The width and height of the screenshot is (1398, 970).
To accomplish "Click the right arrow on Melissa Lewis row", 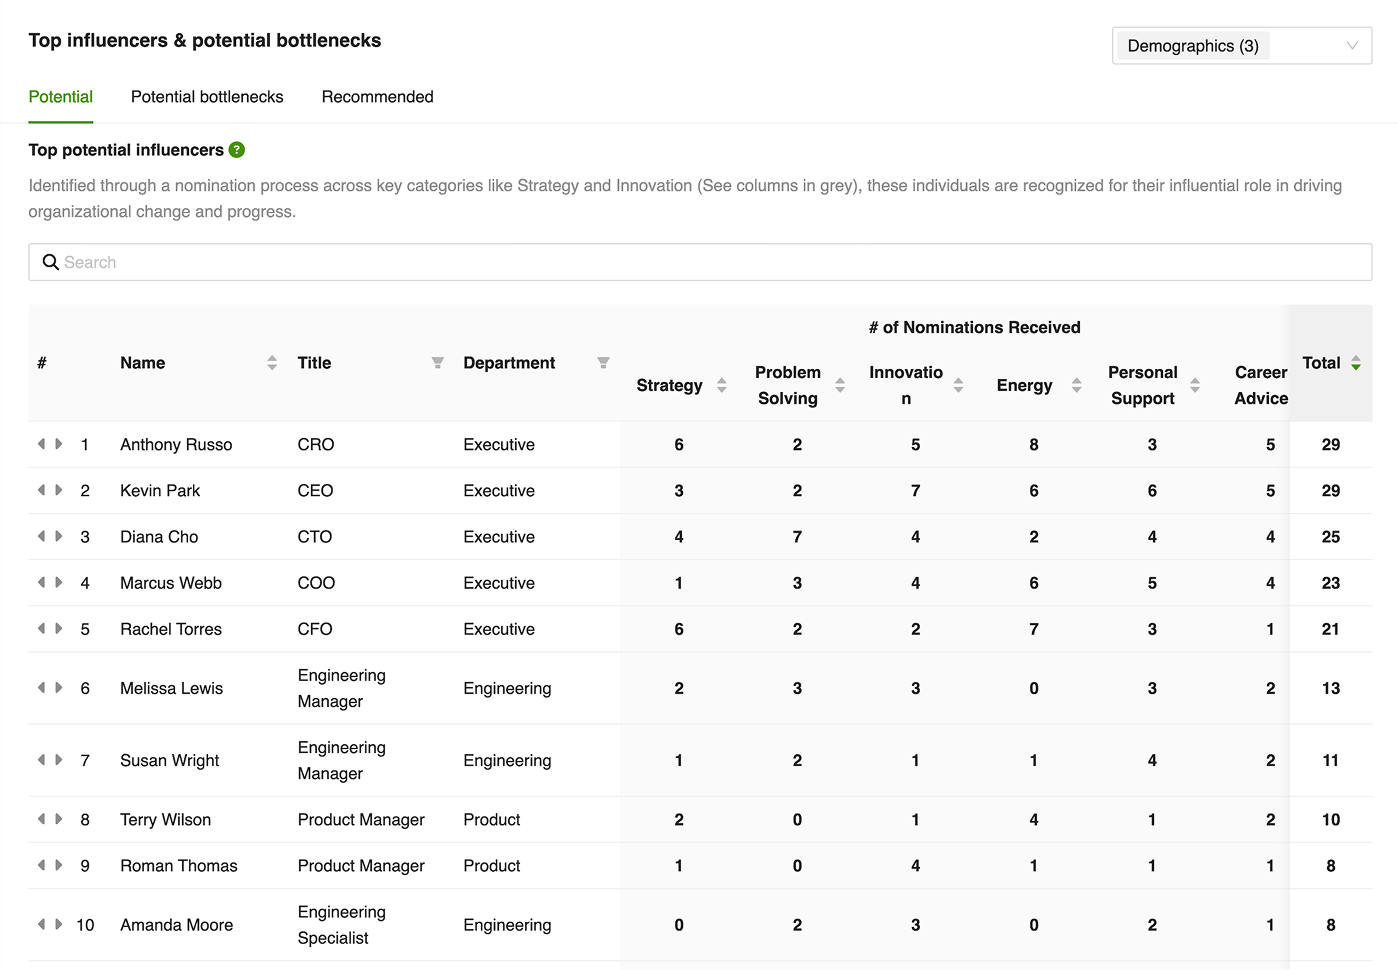I will (59, 688).
